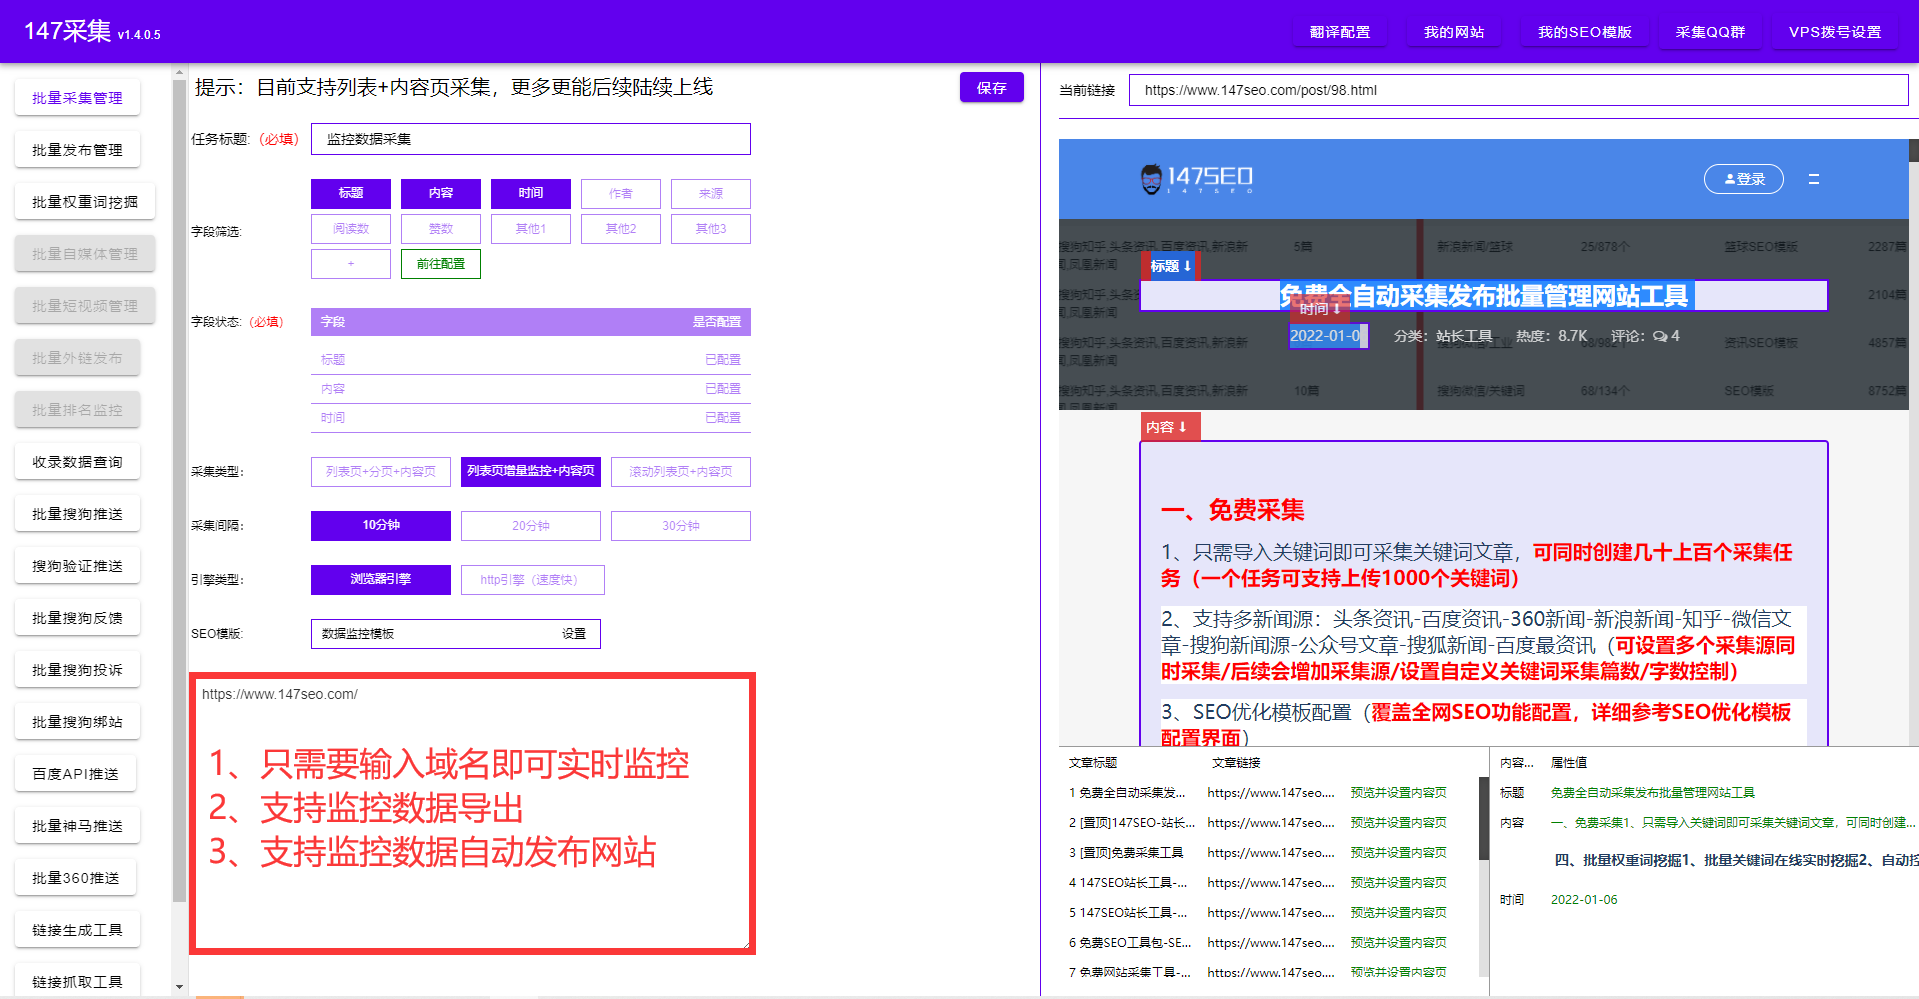This screenshot has width=1919, height=999.
Task: Click the 时间 sort-down tag overlay
Action: [x=1321, y=309]
